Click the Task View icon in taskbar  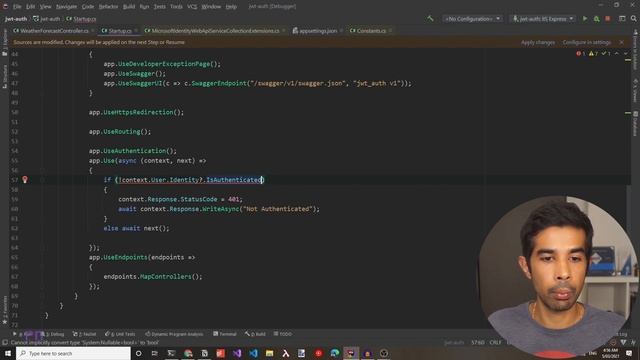pyautogui.click(x=155, y=353)
